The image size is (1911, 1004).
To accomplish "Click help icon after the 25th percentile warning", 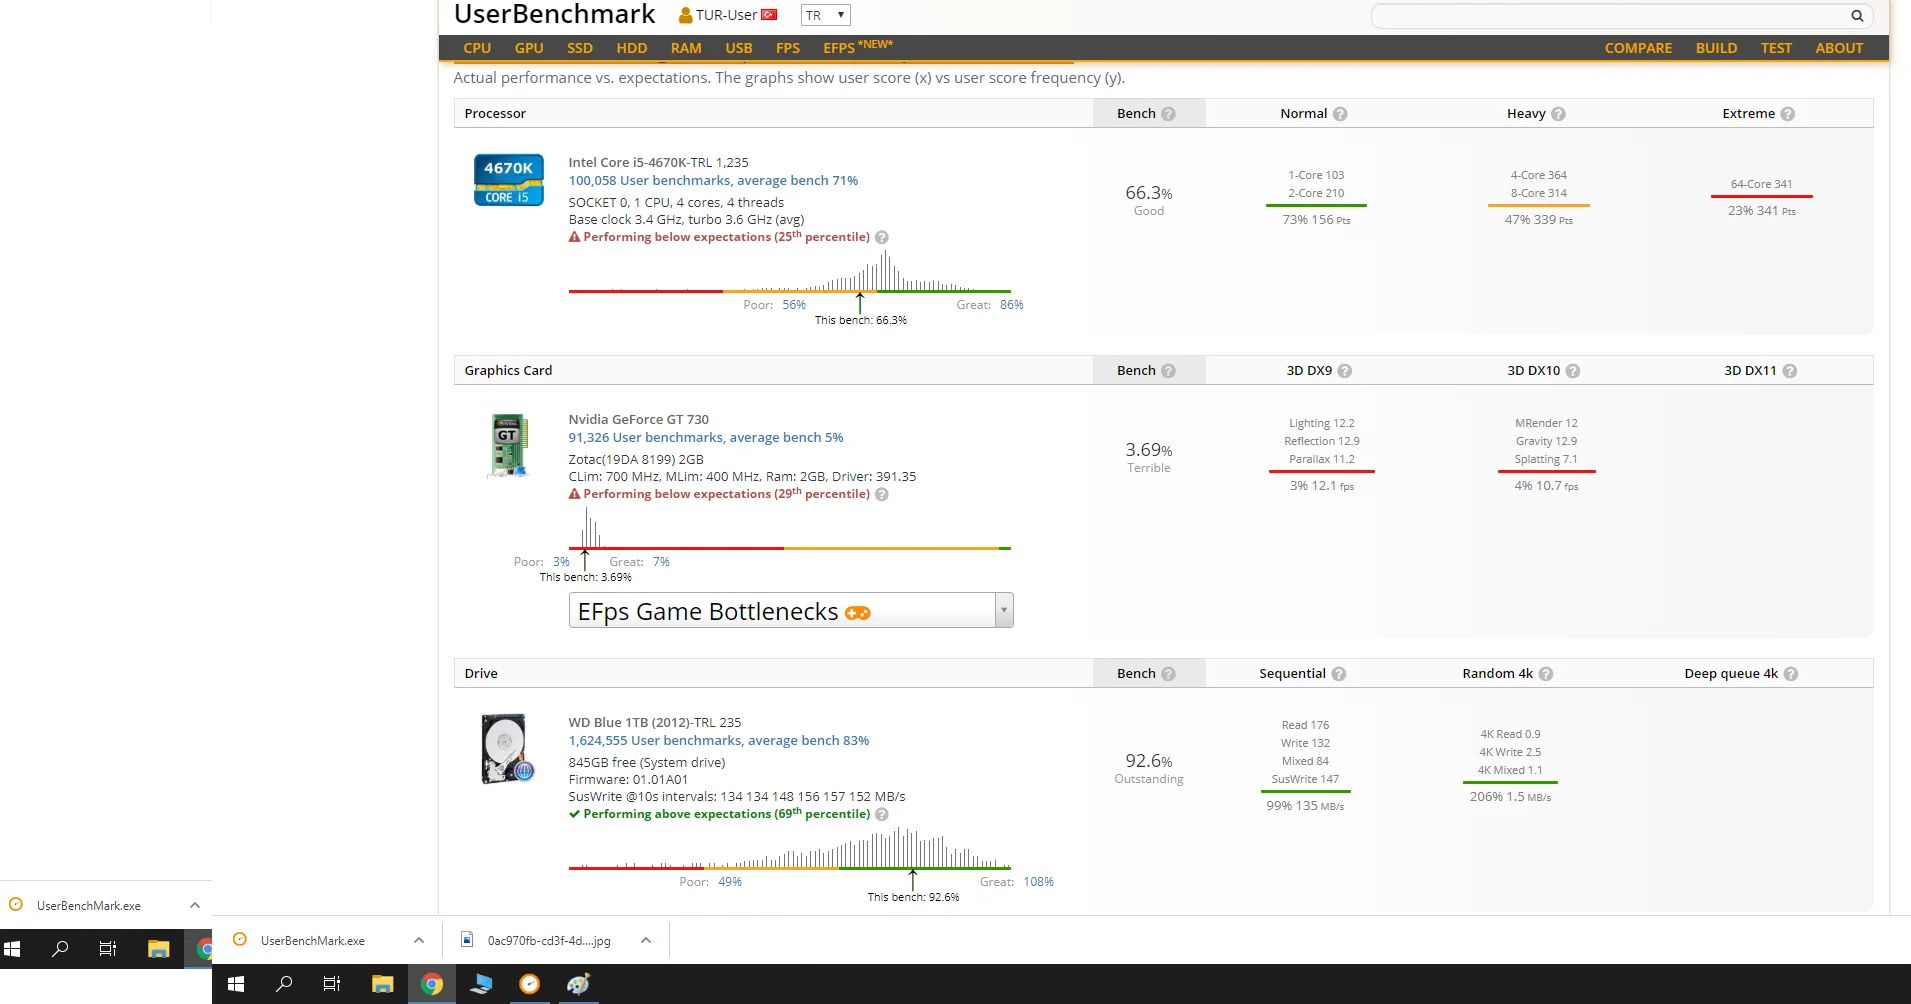I will coord(882,238).
